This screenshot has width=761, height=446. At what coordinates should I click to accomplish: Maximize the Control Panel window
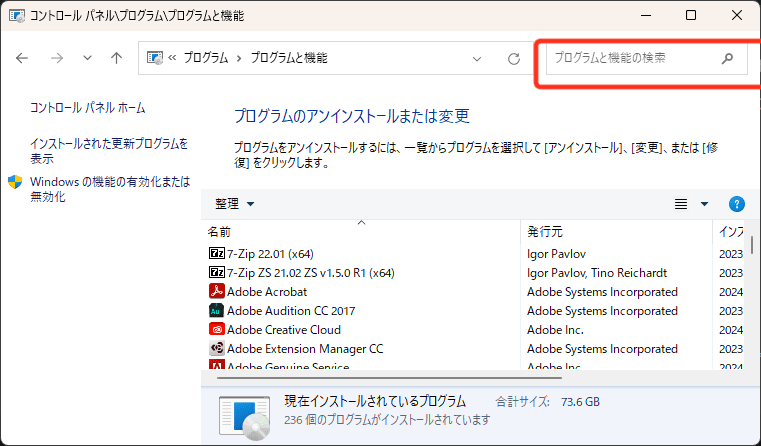click(x=691, y=16)
